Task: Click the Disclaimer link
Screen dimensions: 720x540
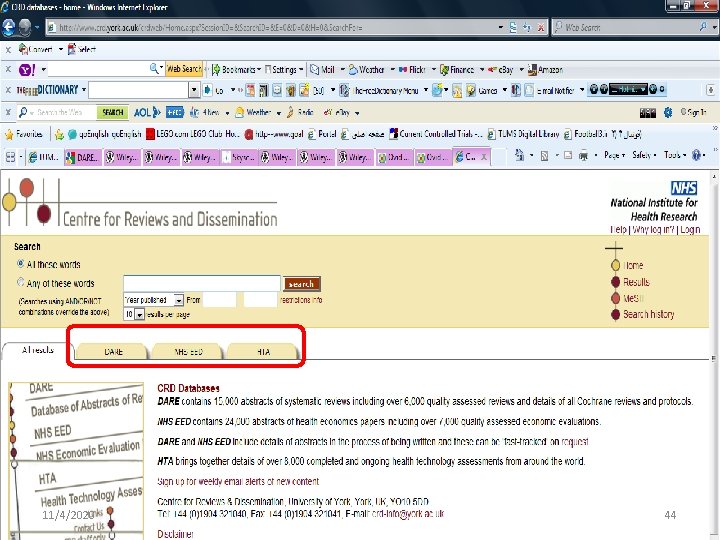Action: (175, 534)
